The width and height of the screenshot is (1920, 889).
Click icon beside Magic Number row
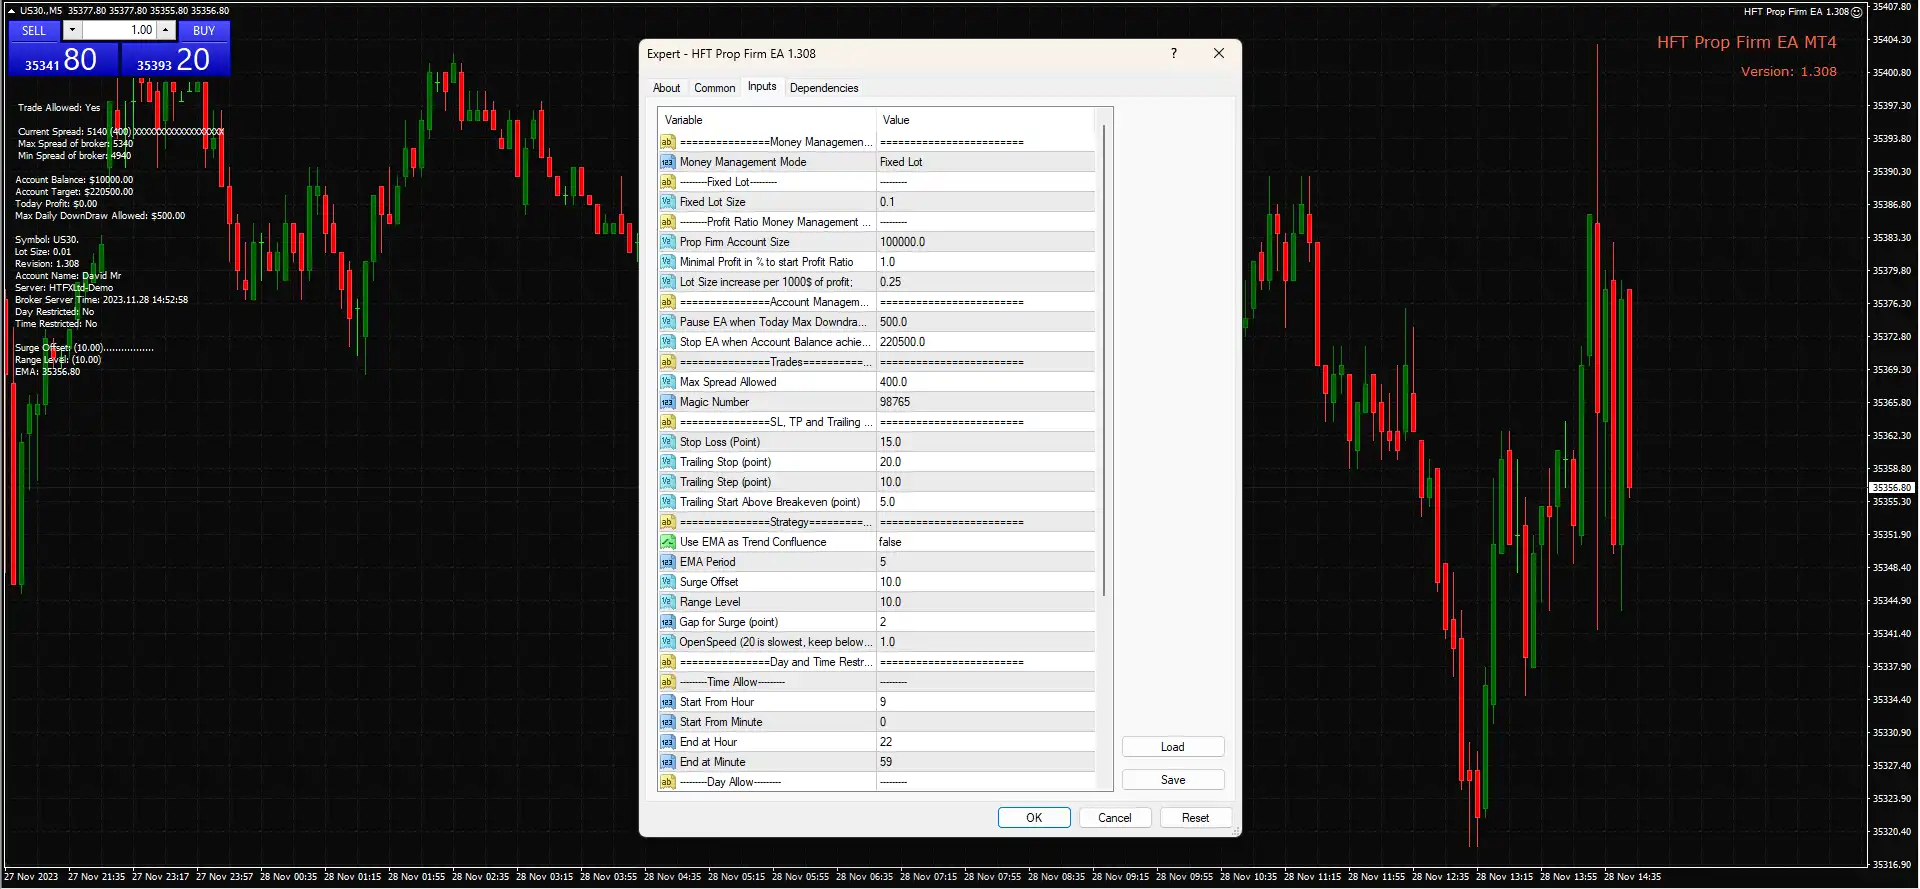pos(667,402)
